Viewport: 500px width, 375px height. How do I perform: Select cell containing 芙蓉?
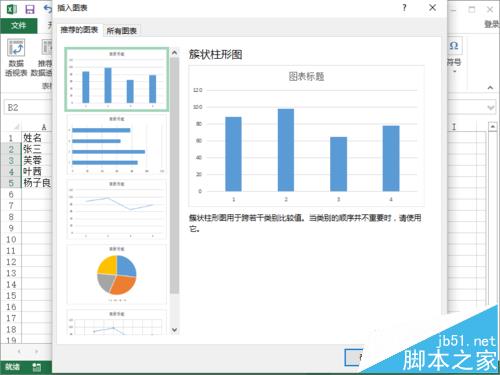37,160
